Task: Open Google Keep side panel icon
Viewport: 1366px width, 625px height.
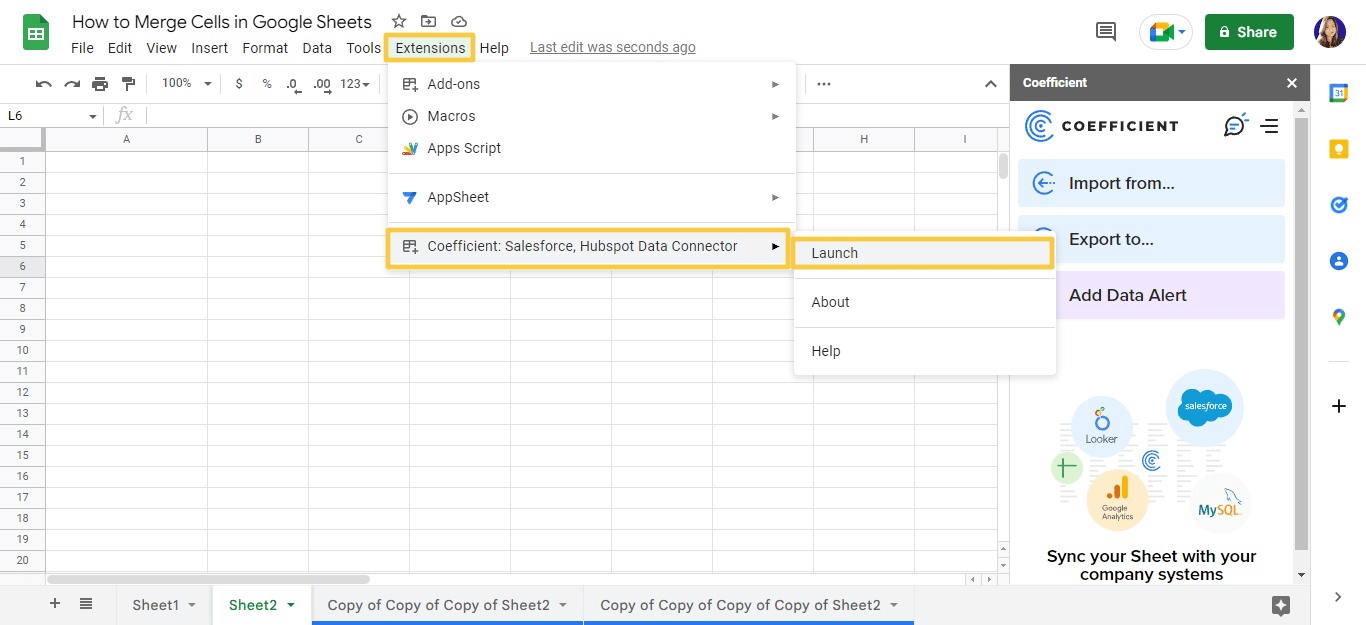Action: click(x=1338, y=149)
